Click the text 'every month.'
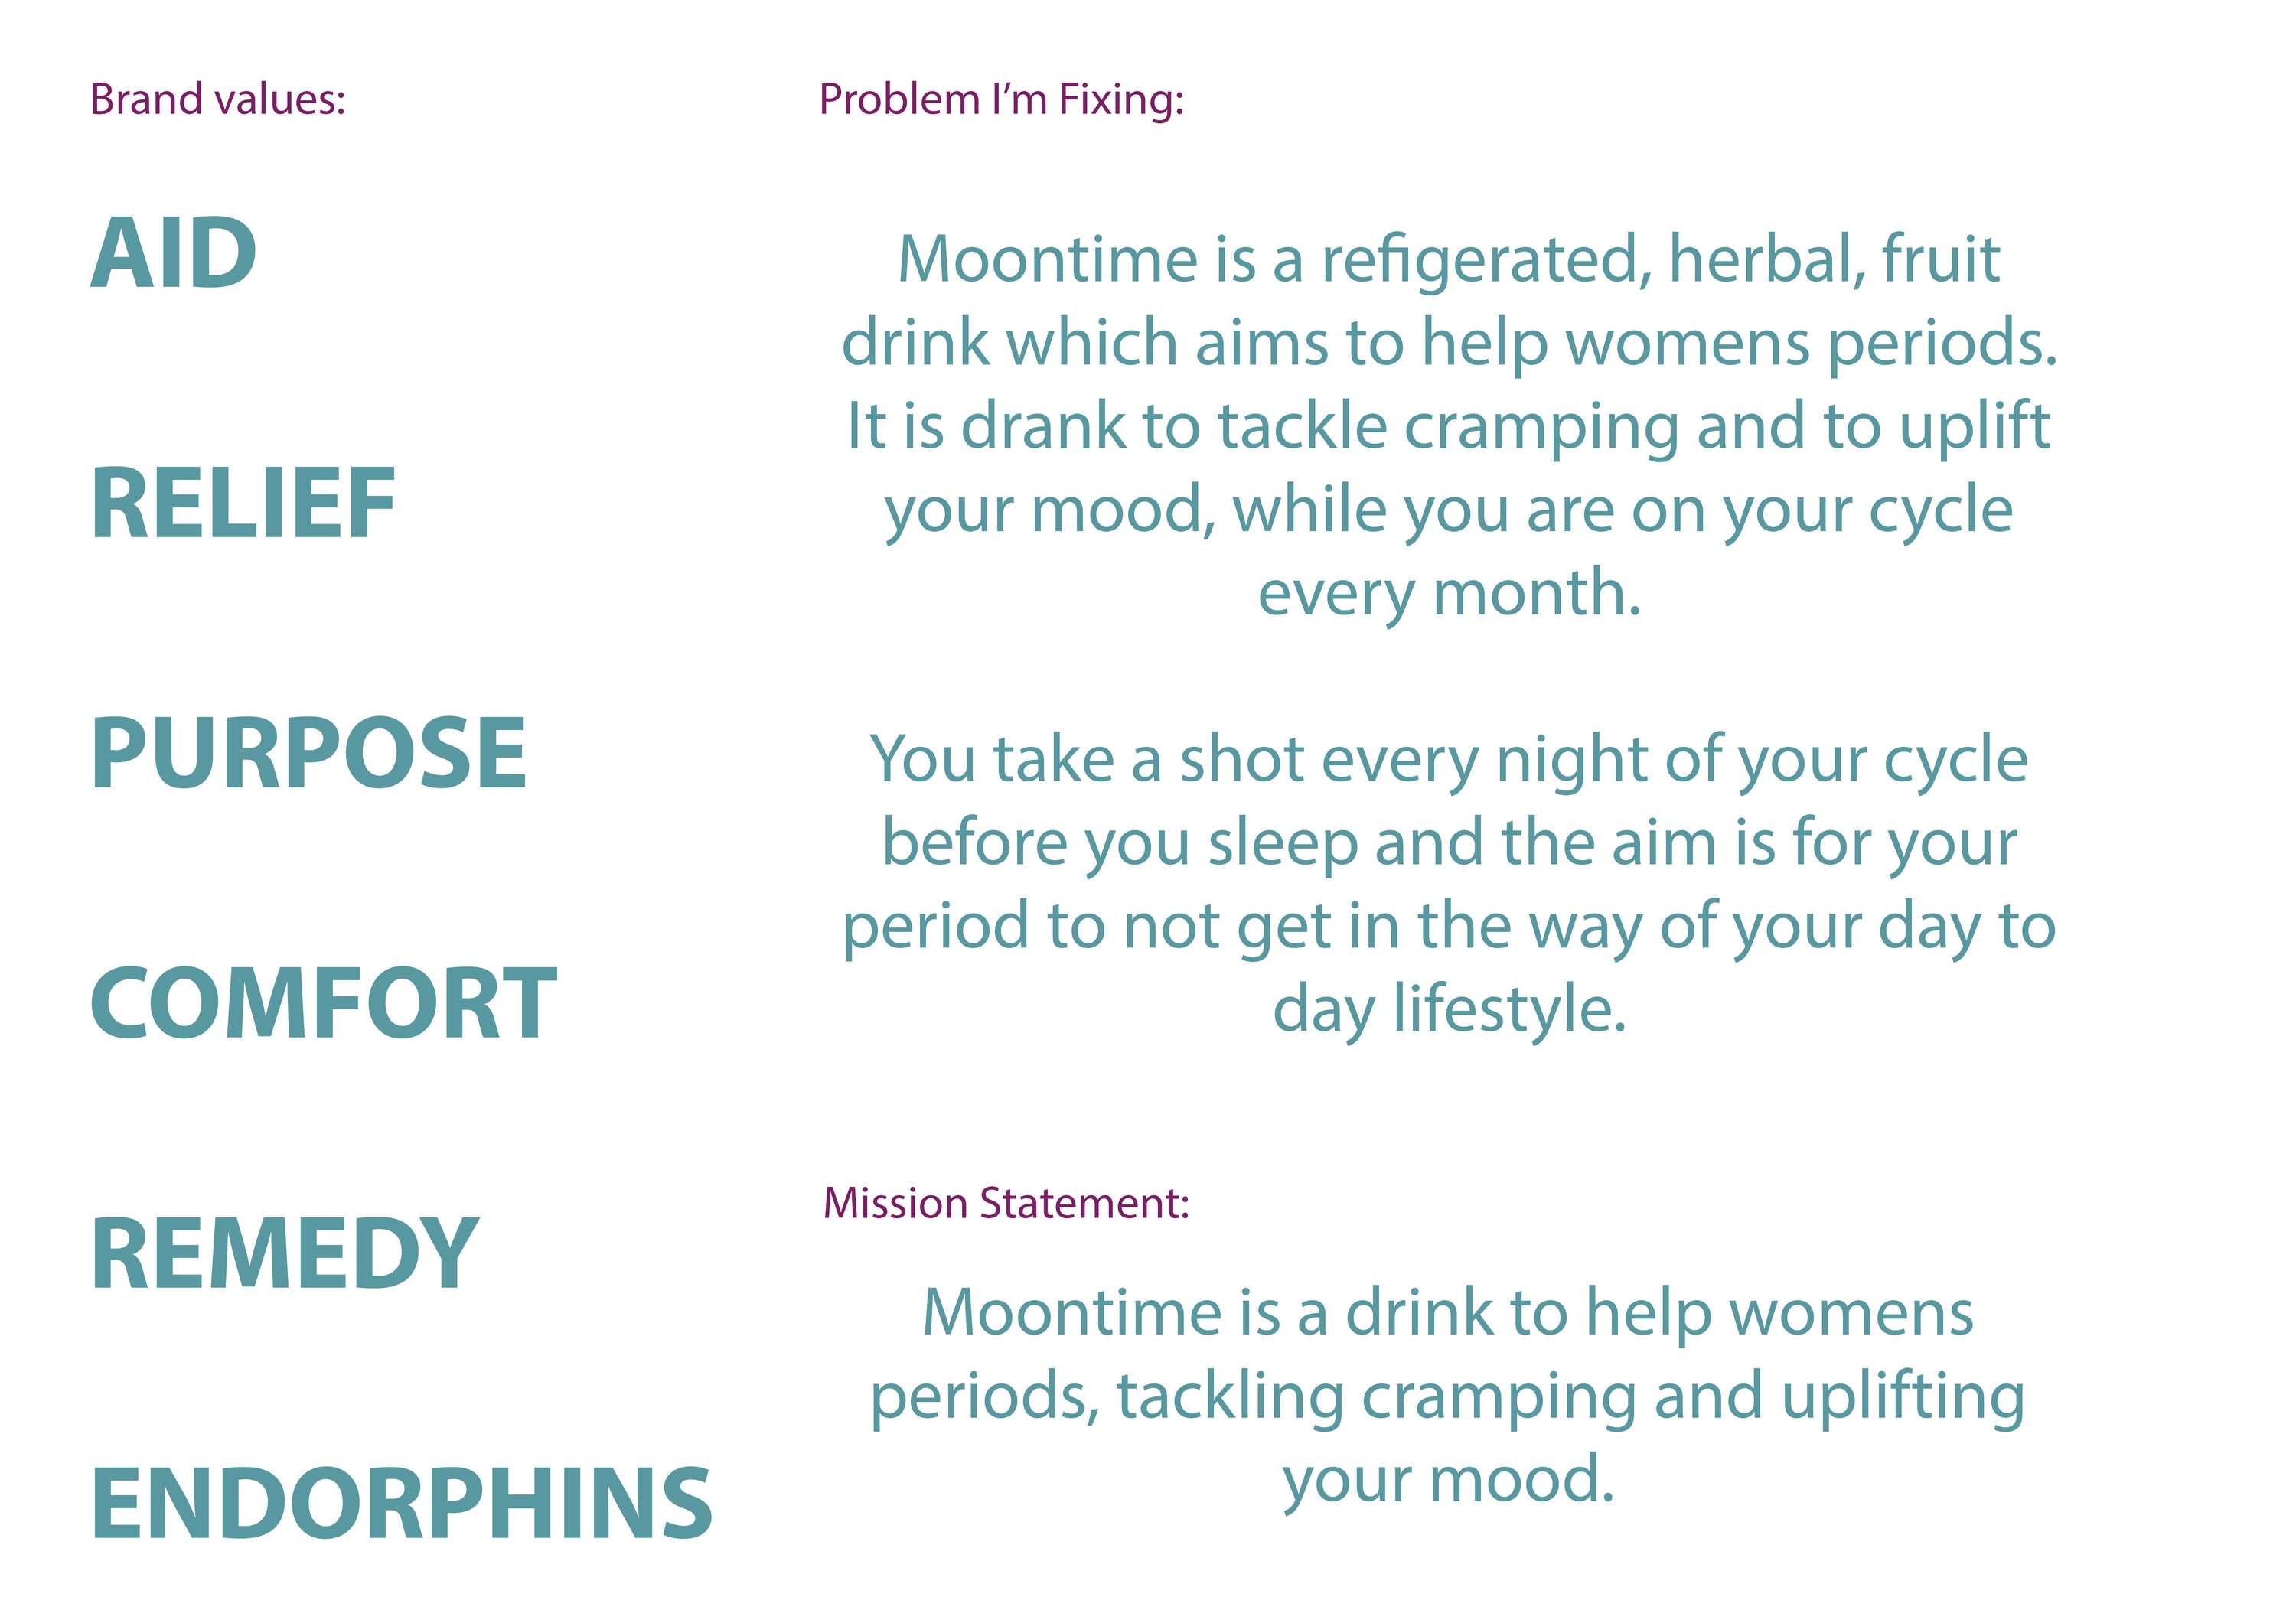The height and width of the screenshot is (1623, 2296). click(1449, 594)
